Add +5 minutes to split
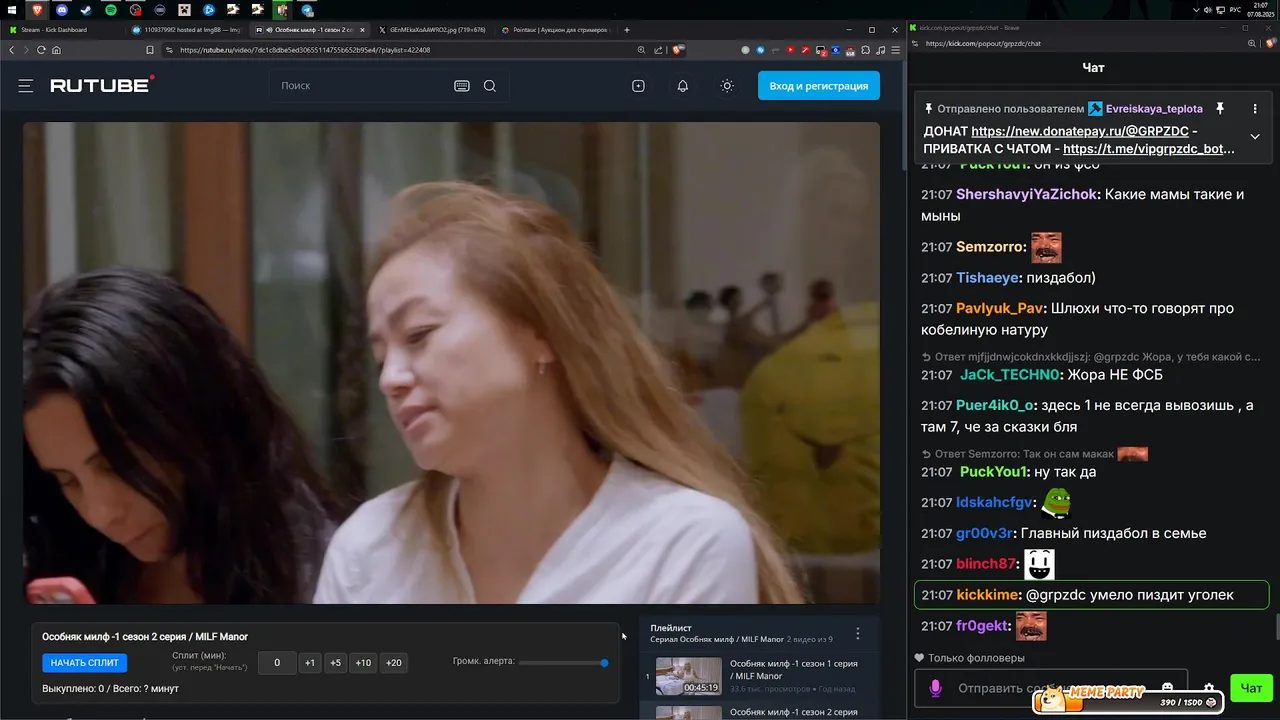The height and width of the screenshot is (720, 1280). pos(335,663)
